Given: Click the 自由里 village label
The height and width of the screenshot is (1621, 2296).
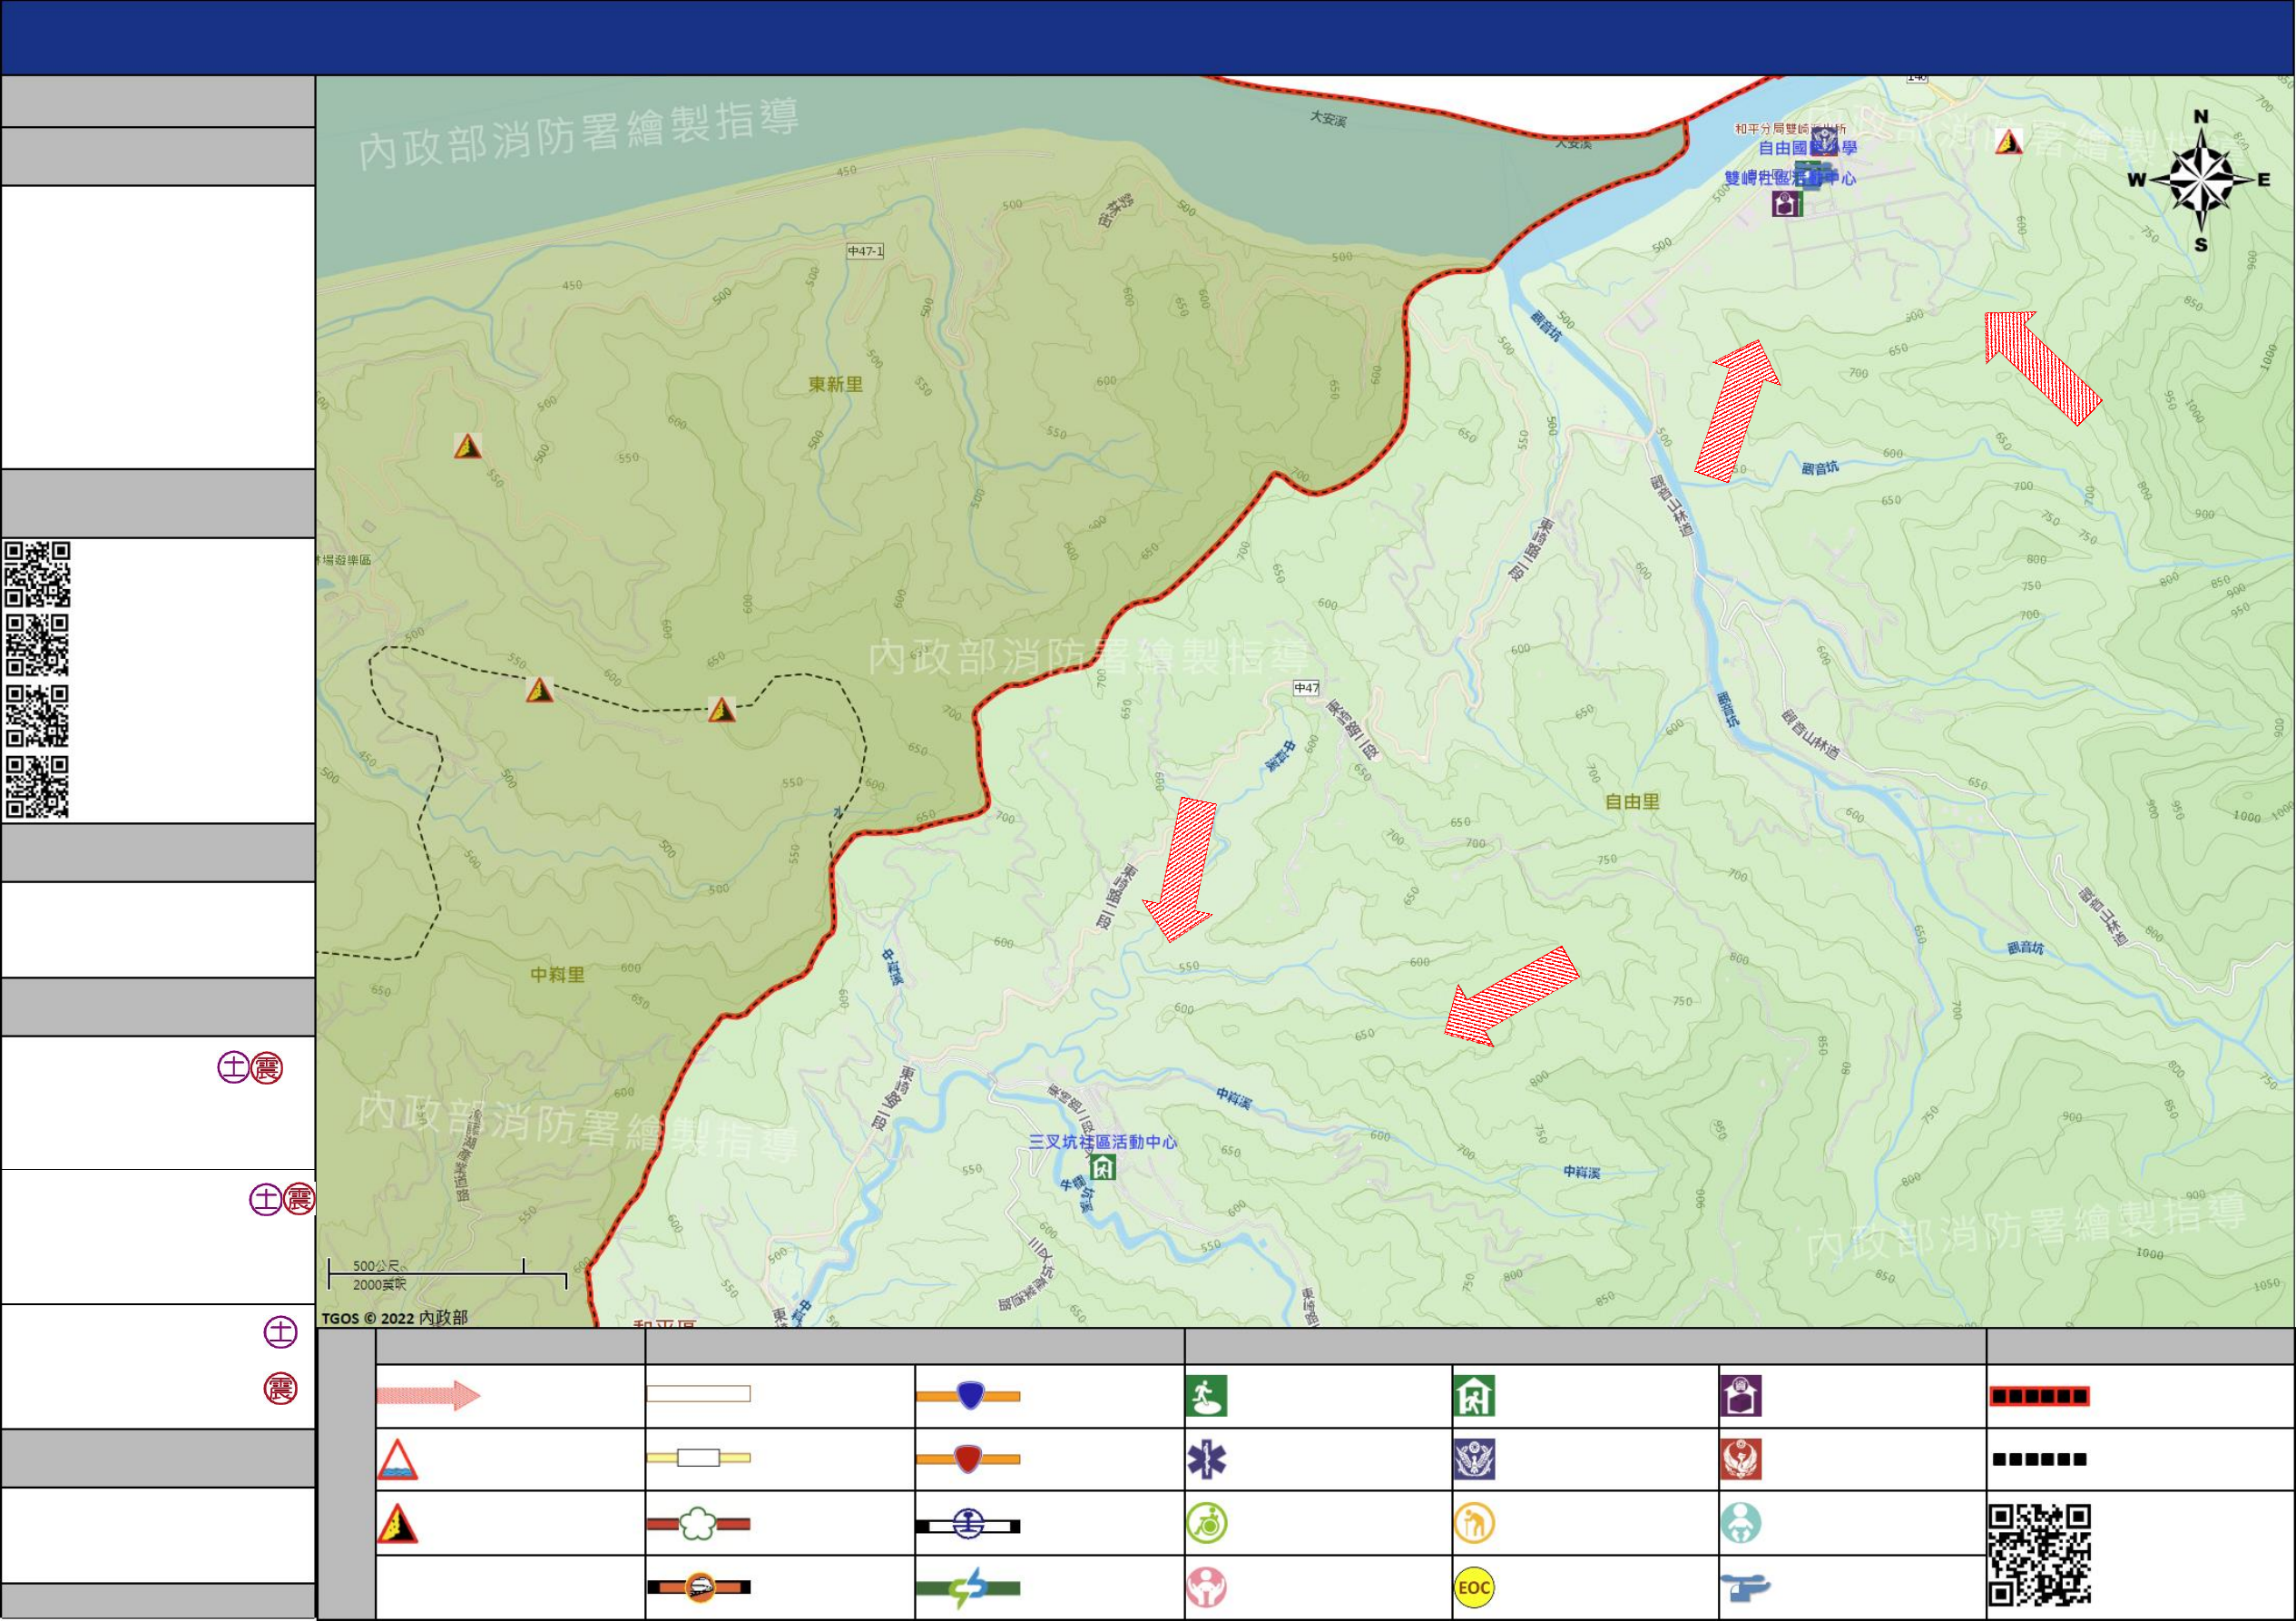Looking at the screenshot, I should (1632, 801).
